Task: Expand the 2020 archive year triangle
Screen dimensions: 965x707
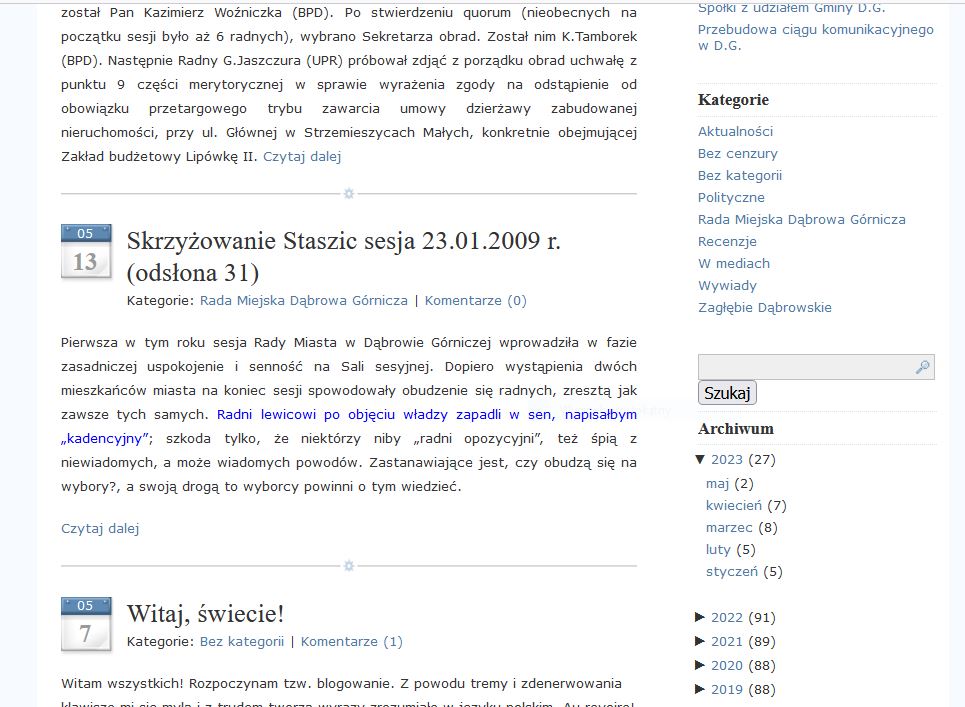Action: [700, 665]
